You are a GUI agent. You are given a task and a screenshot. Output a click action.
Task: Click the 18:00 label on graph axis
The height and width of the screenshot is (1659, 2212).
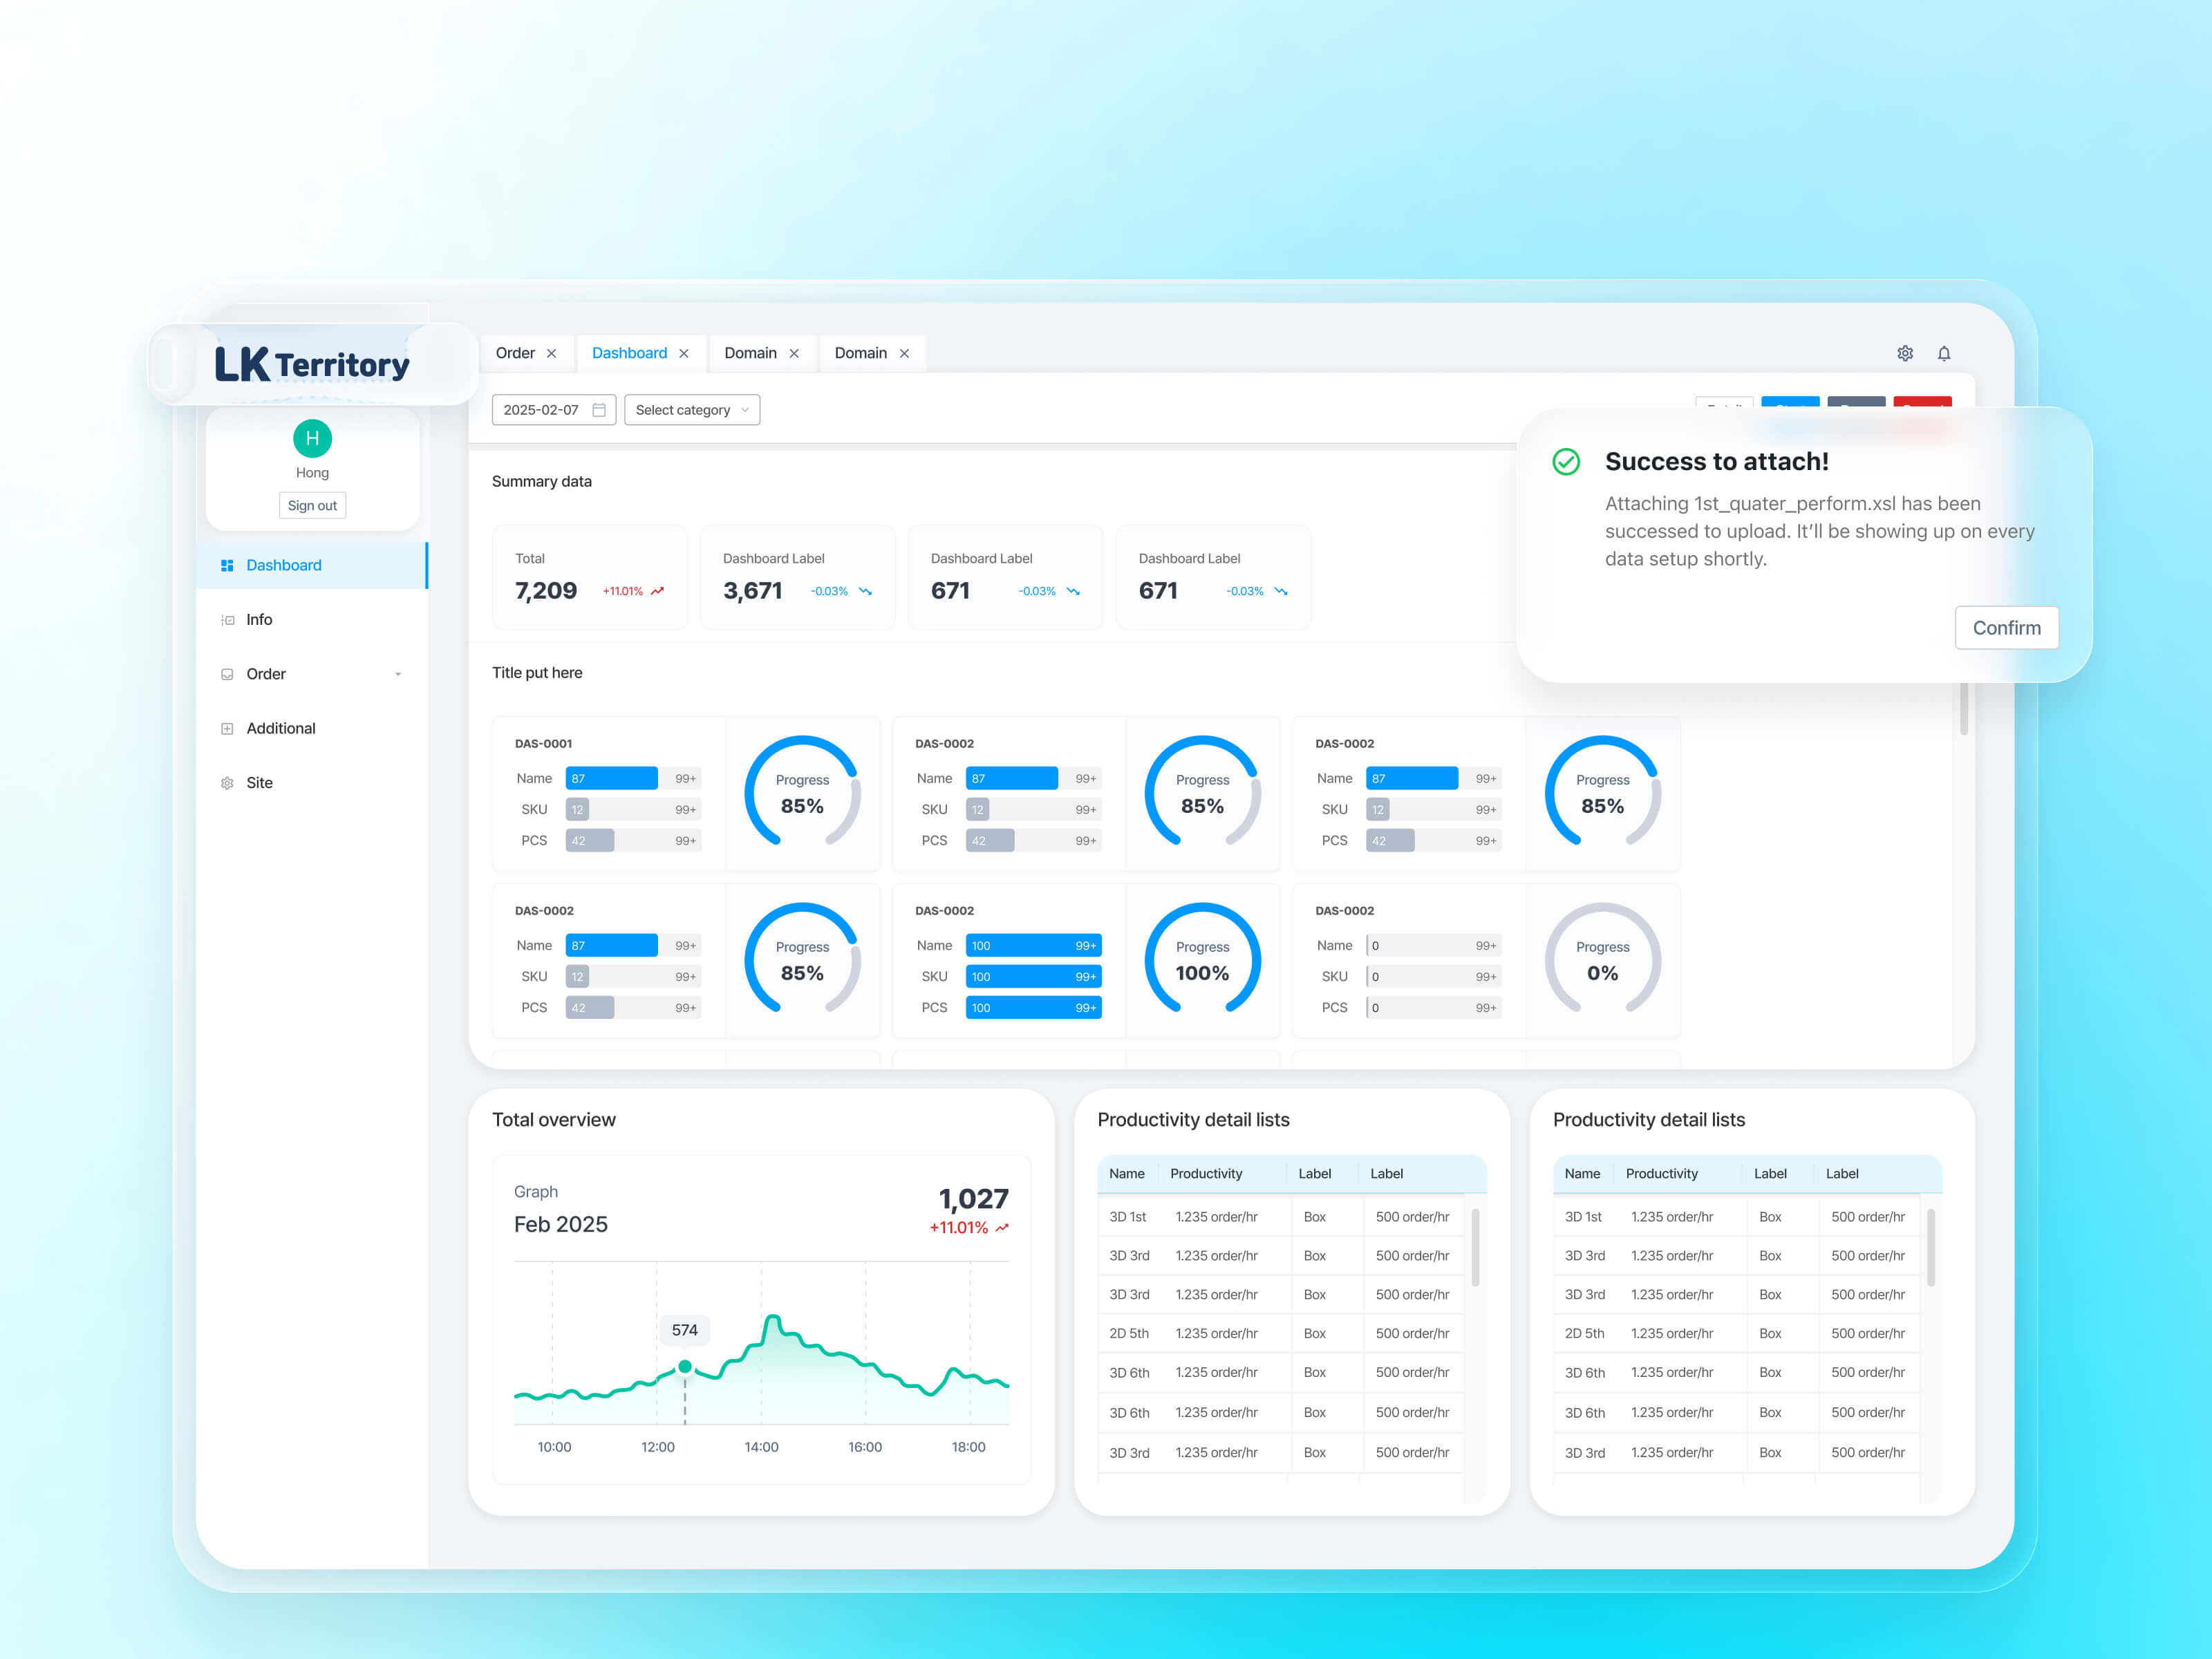(x=968, y=1447)
